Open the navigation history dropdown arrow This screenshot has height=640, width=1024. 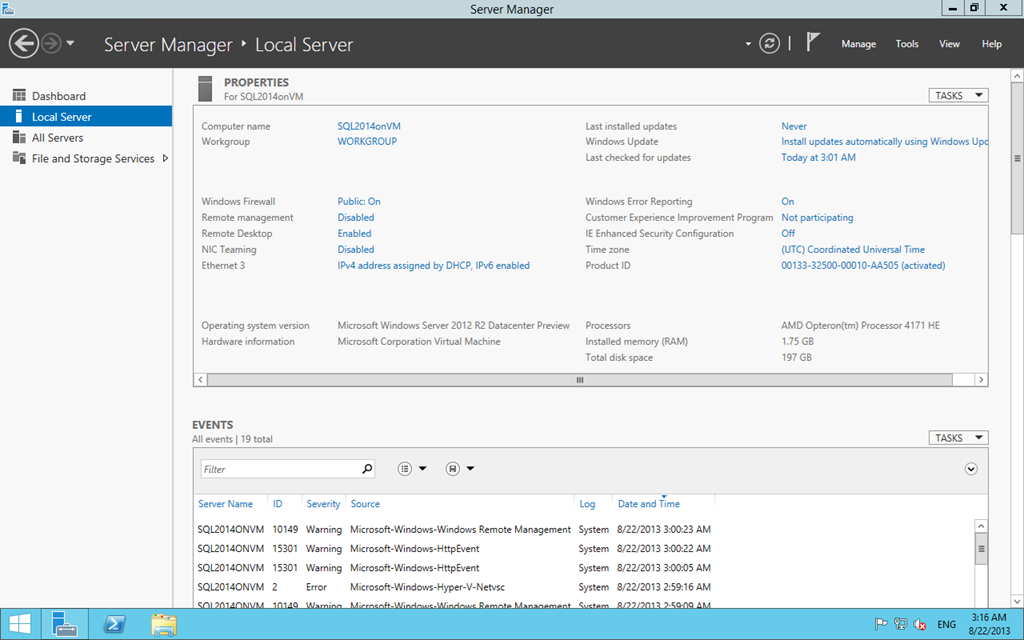coord(70,44)
